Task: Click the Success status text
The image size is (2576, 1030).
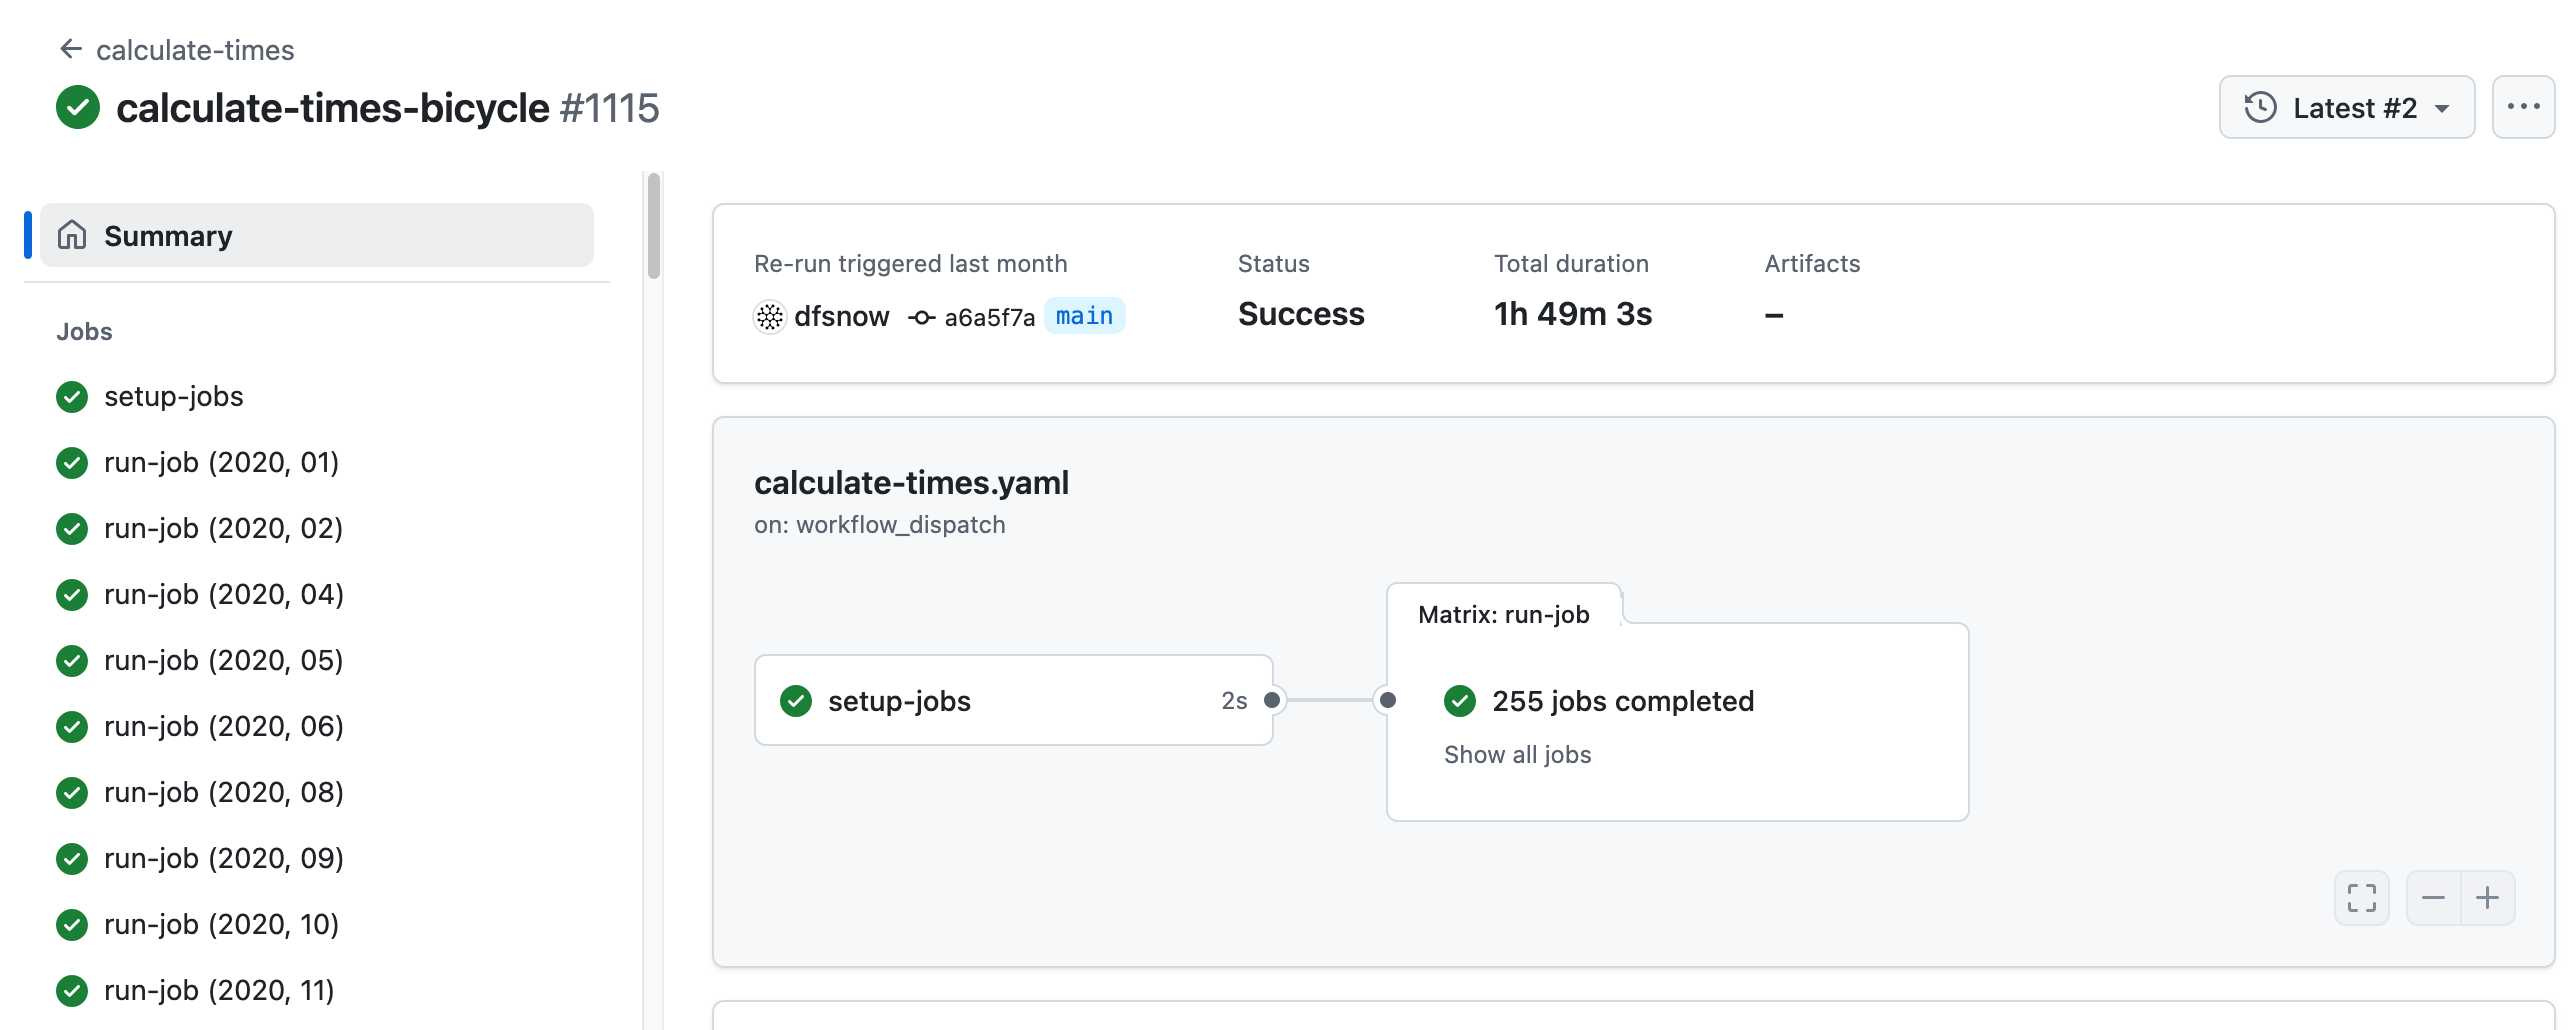Action: [1301, 314]
